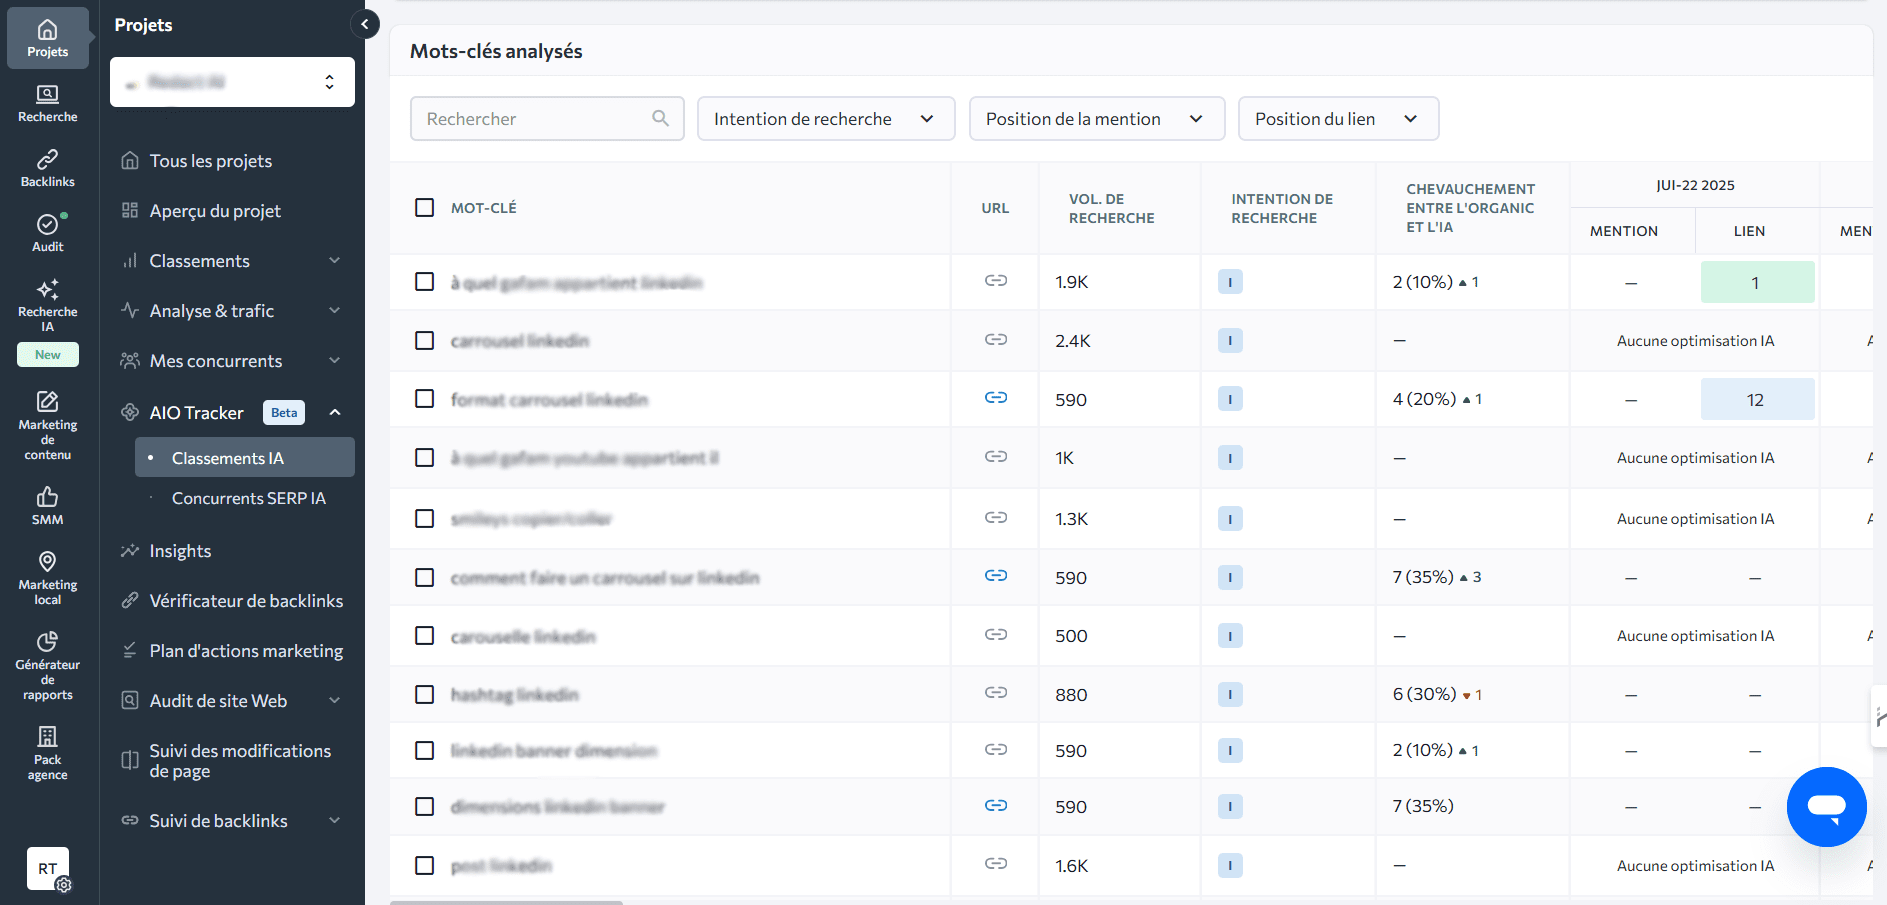
Task: Click blue URL link icon for 4 (20%) row
Action: (x=995, y=398)
